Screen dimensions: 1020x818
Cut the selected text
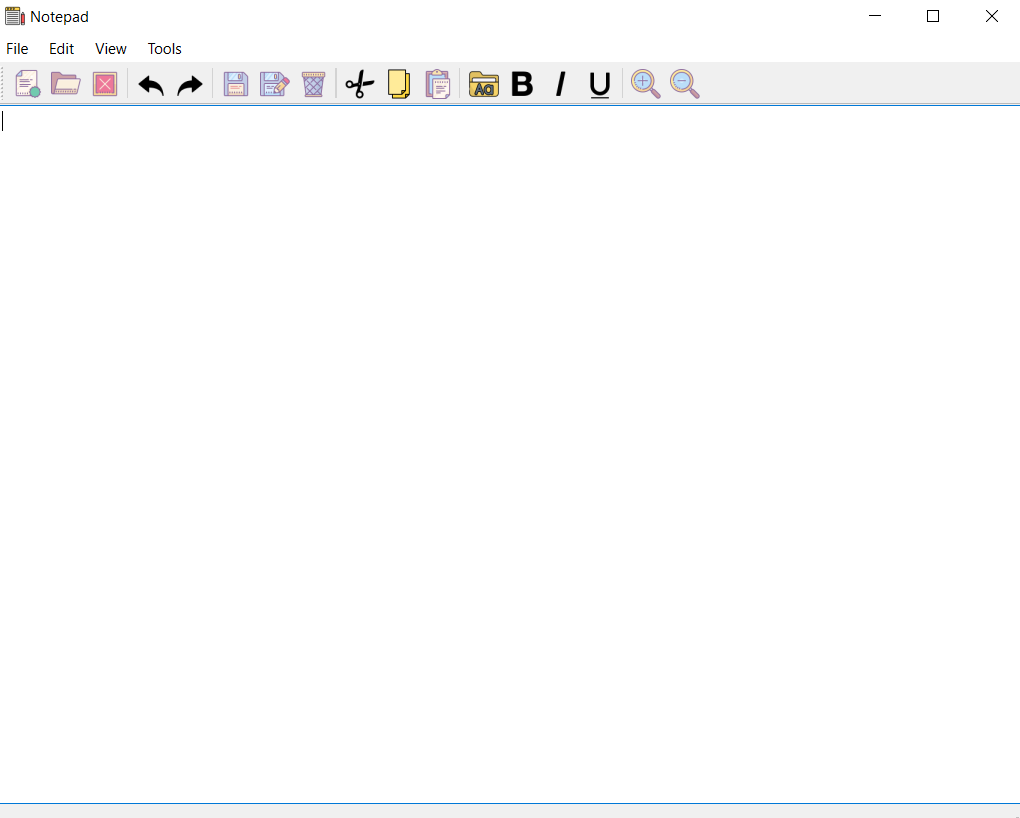[358, 84]
